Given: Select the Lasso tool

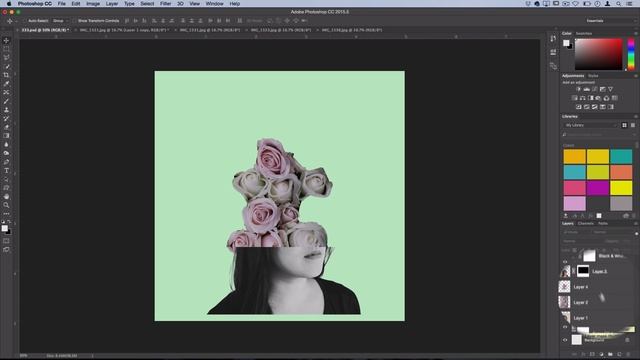Looking at the screenshot, I should (x=6, y=58).
